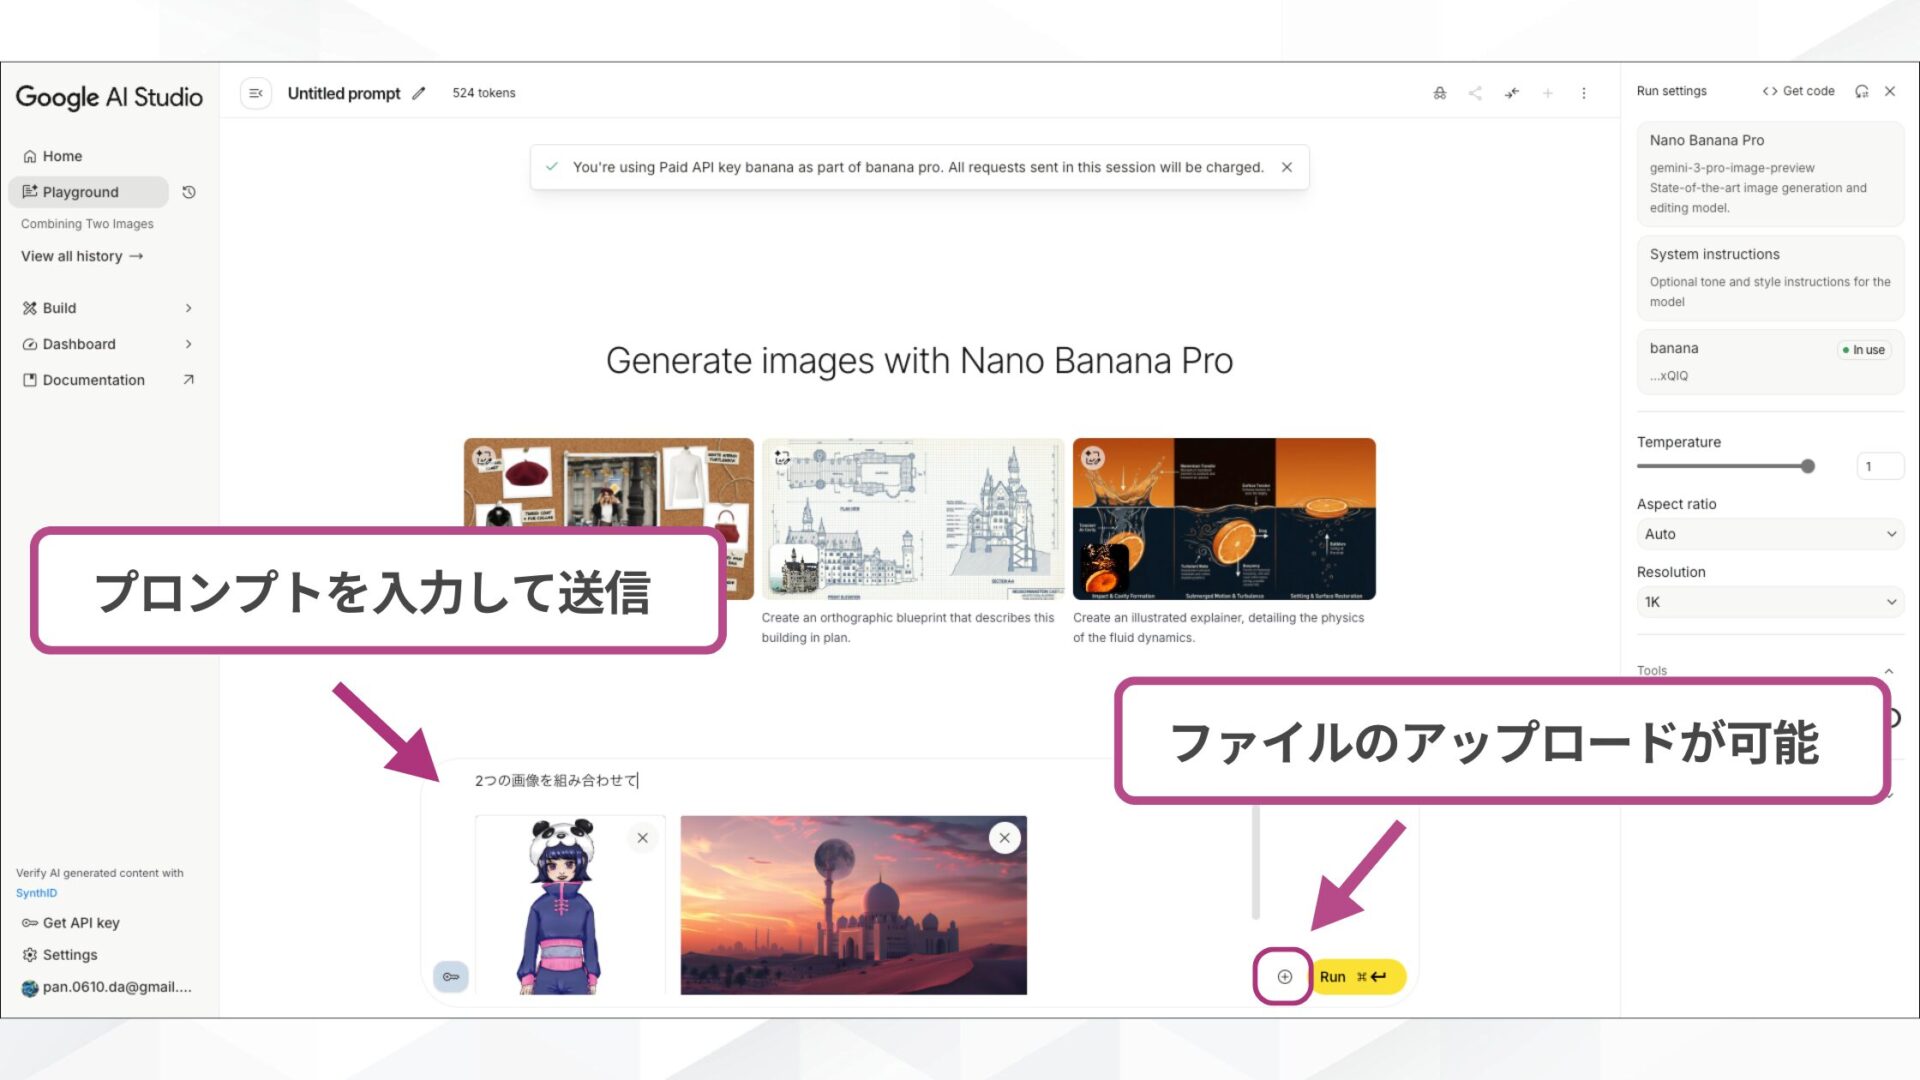Adjust the Temperature slider
Image resolution: width=1920 pixels, height=1080 pixels.
pyautogui.click(x=1806, y=466)
